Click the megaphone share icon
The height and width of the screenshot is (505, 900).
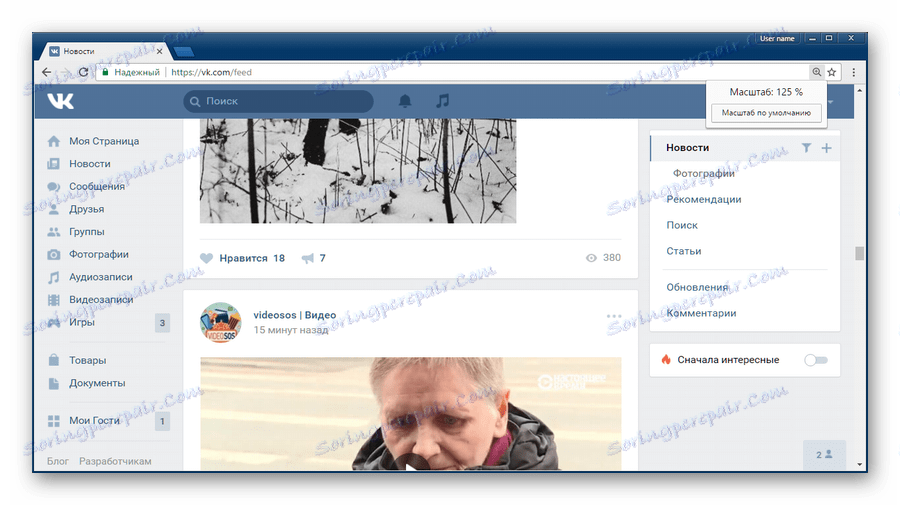308,258
